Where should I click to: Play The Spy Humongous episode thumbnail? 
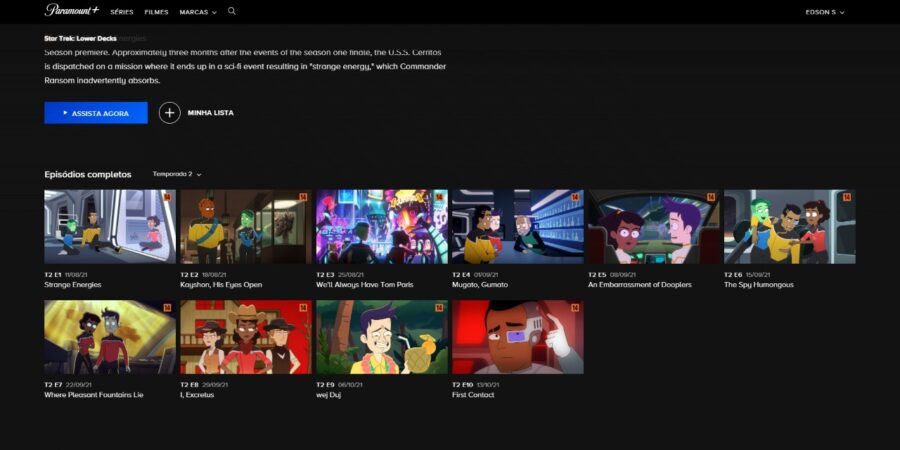790,227
